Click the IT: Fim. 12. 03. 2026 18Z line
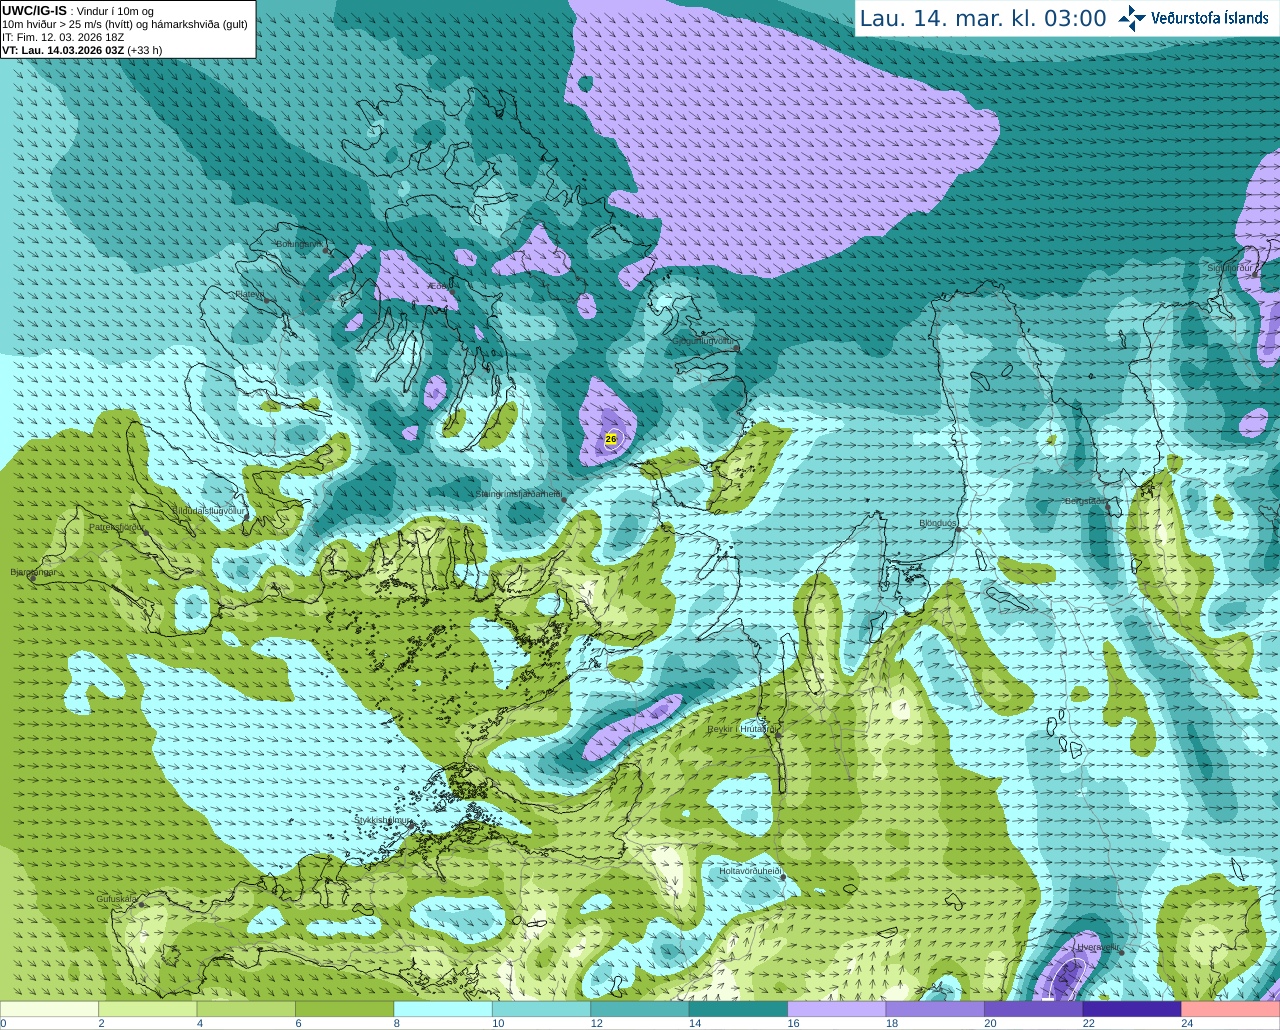The image size is (1280, 1030). 63,37
